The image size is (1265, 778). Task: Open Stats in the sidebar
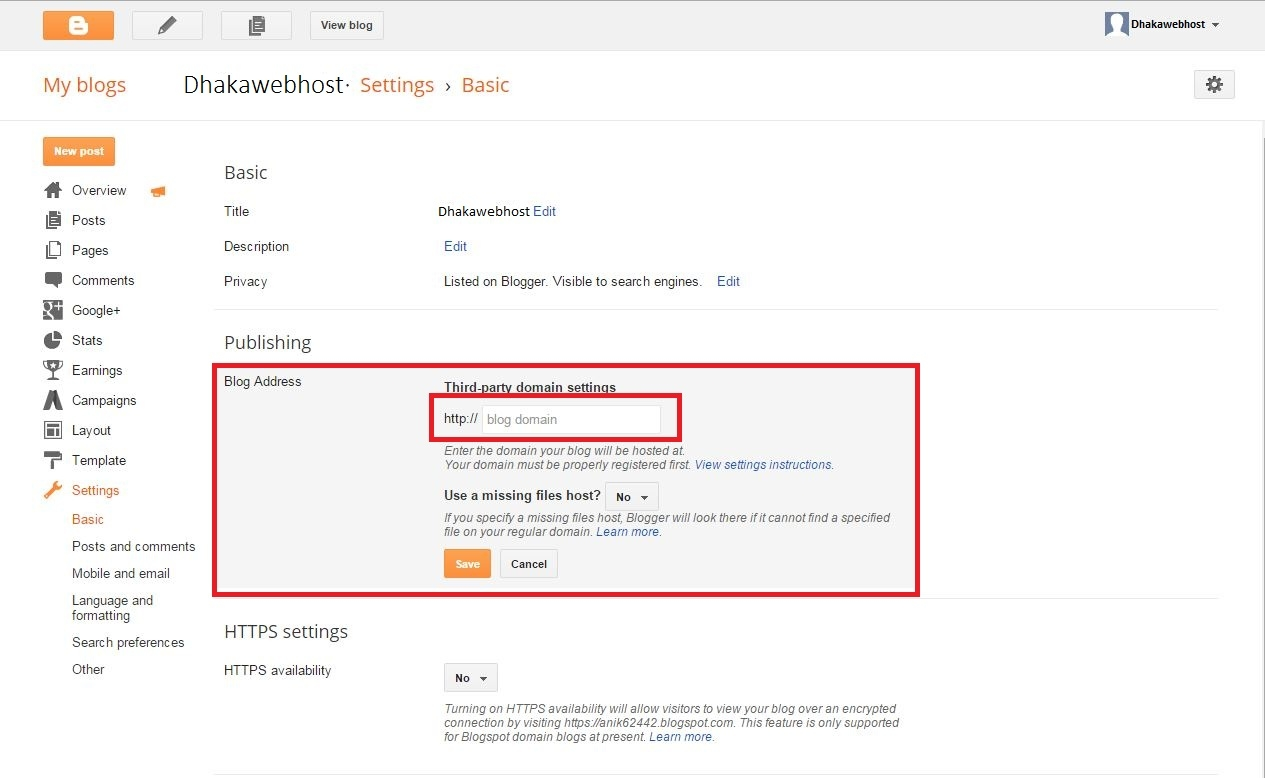point(87,340)
